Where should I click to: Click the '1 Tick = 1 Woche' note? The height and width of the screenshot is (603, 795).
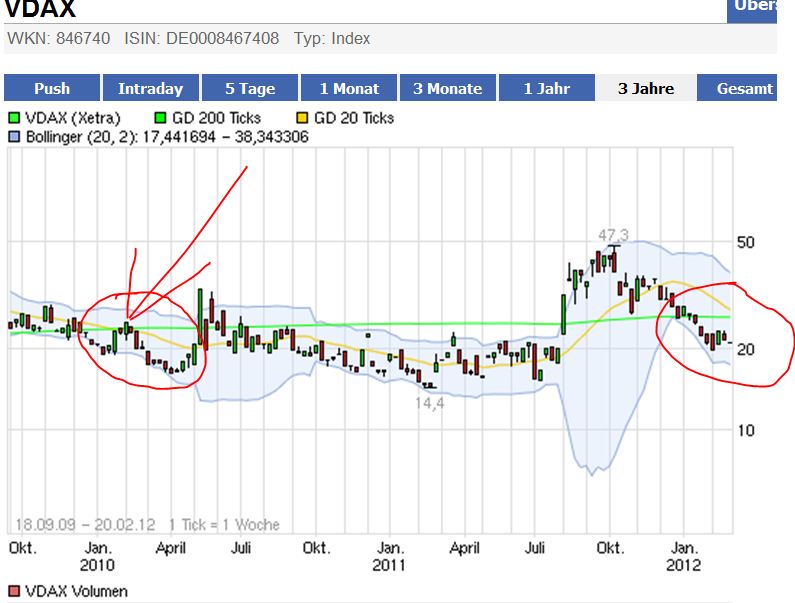tap(224, 524)
